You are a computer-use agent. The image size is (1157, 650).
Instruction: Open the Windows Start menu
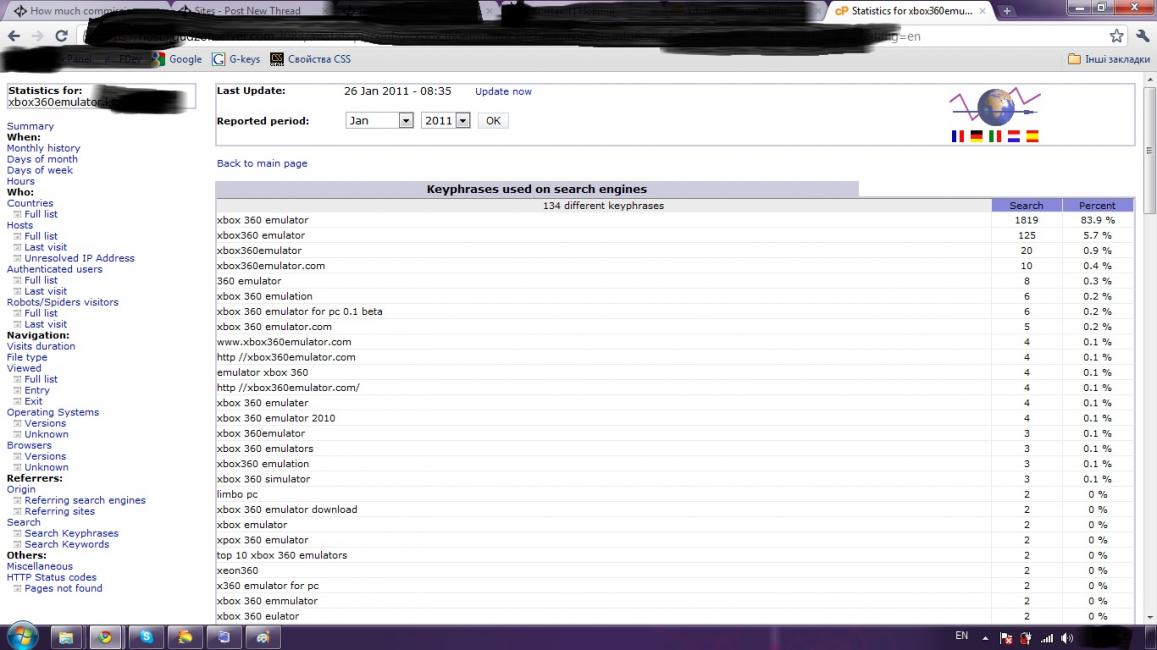(x=22, y=637)
